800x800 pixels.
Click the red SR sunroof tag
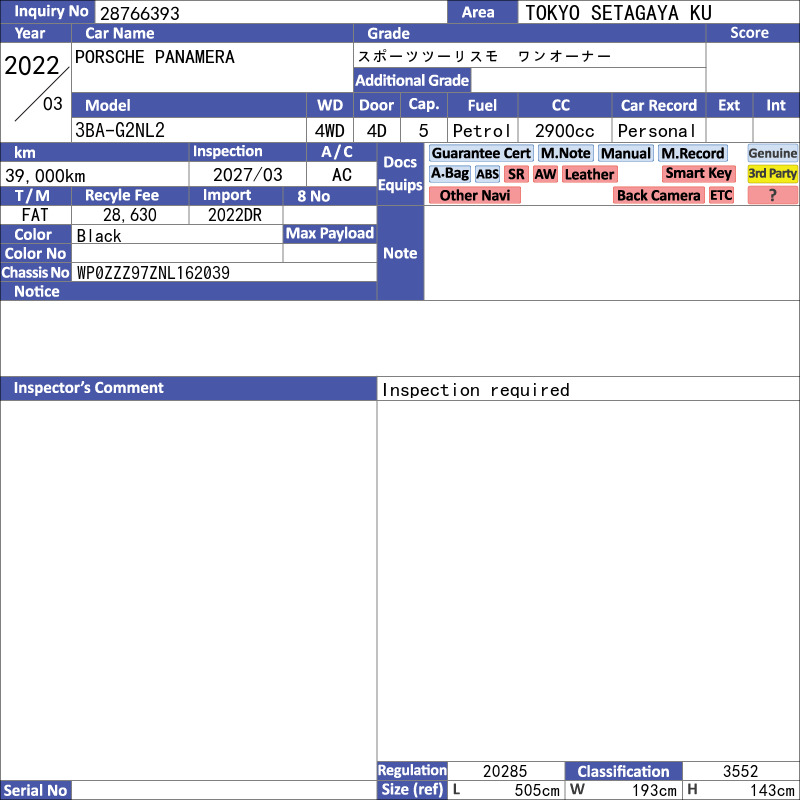coord(516,174)
